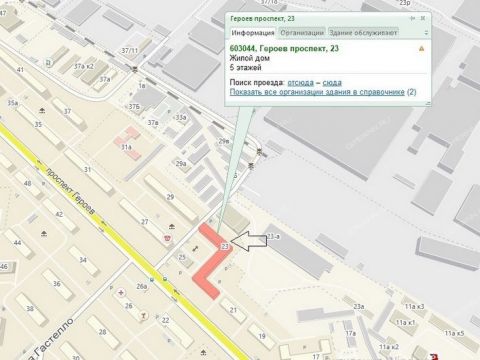Screen dimensions: 480x360
Task: Click the cocktail glass icon near building 26
Action: point(144,315)
